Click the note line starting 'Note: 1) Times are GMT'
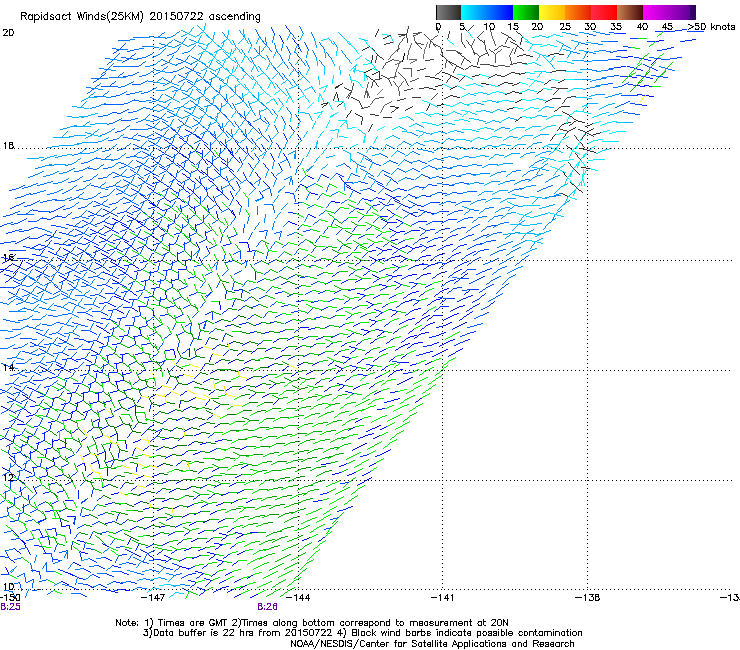 [312, 623]
